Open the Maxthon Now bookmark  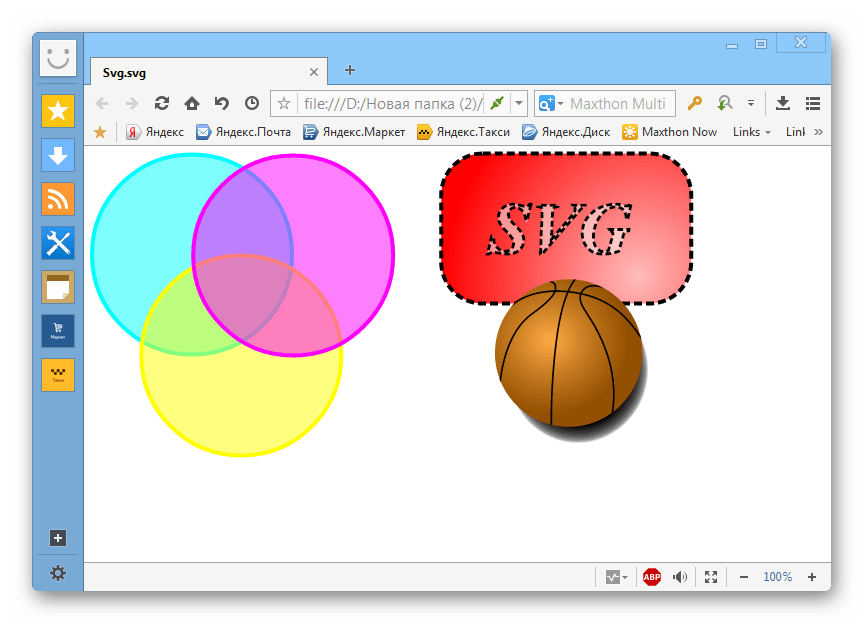point(669,132)
